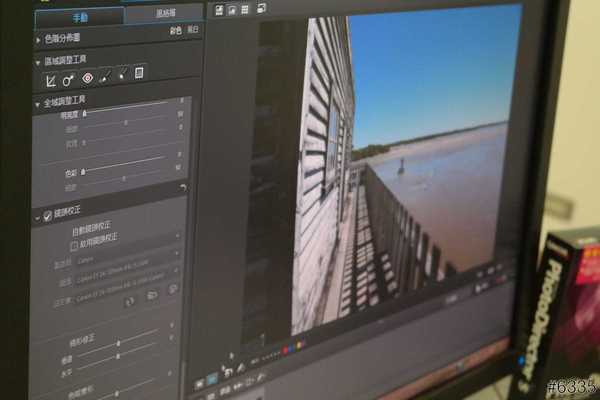This screenshot has width=600, height=400.
Task: Choose the red-eye removal tool
Action: click(88, 77)
